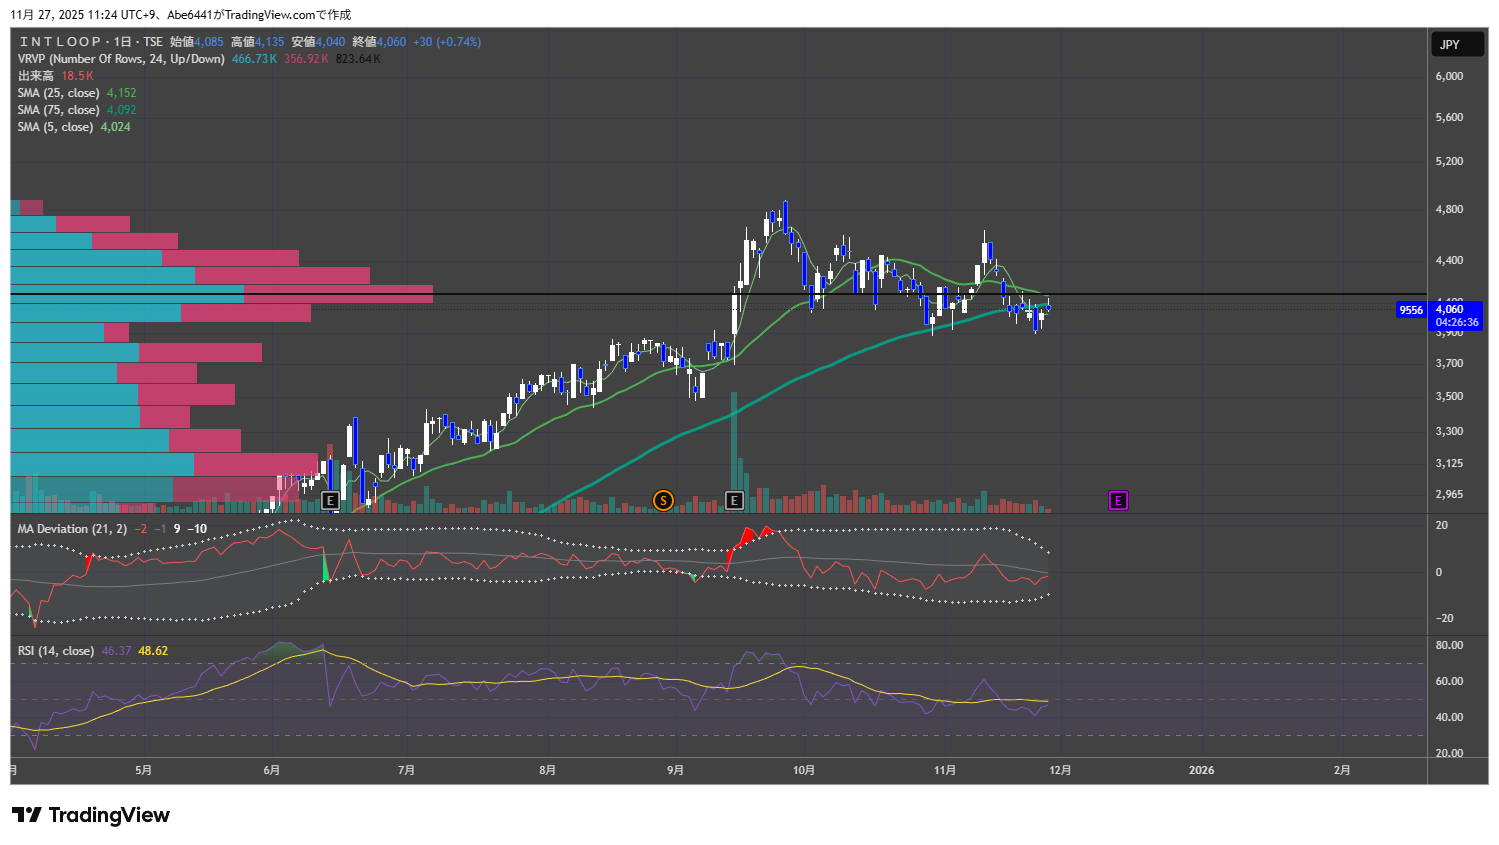Open the June earnings E marker

330,500
